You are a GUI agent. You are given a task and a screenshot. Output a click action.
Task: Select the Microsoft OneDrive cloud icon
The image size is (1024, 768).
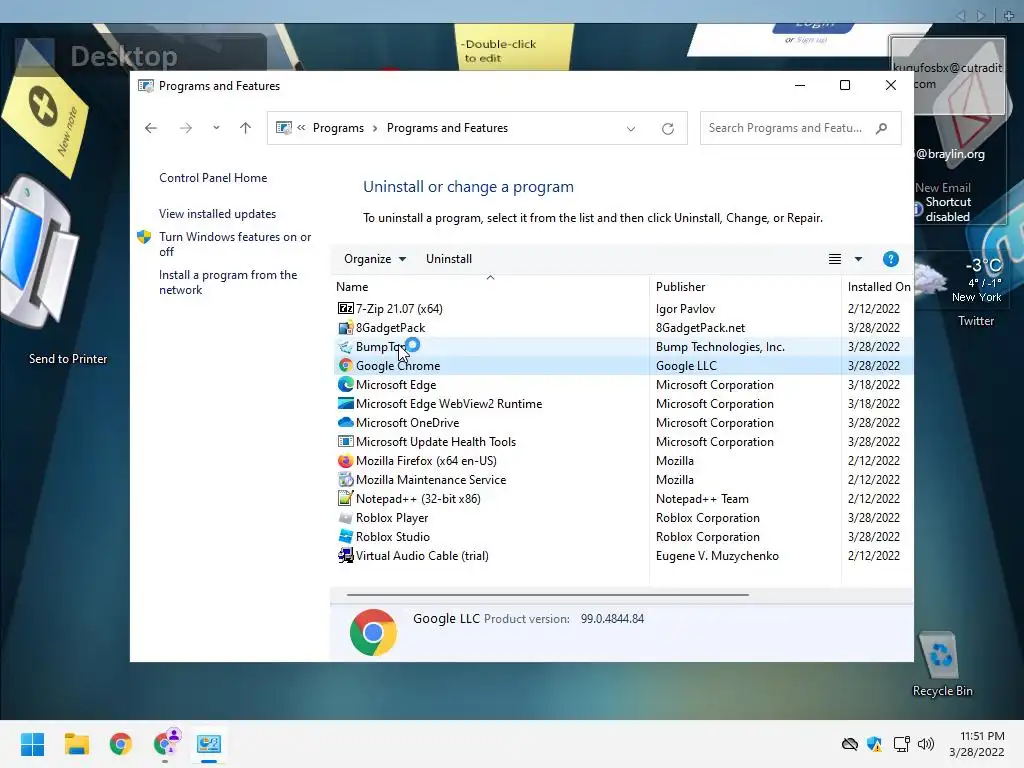click(x=345, y=422)
